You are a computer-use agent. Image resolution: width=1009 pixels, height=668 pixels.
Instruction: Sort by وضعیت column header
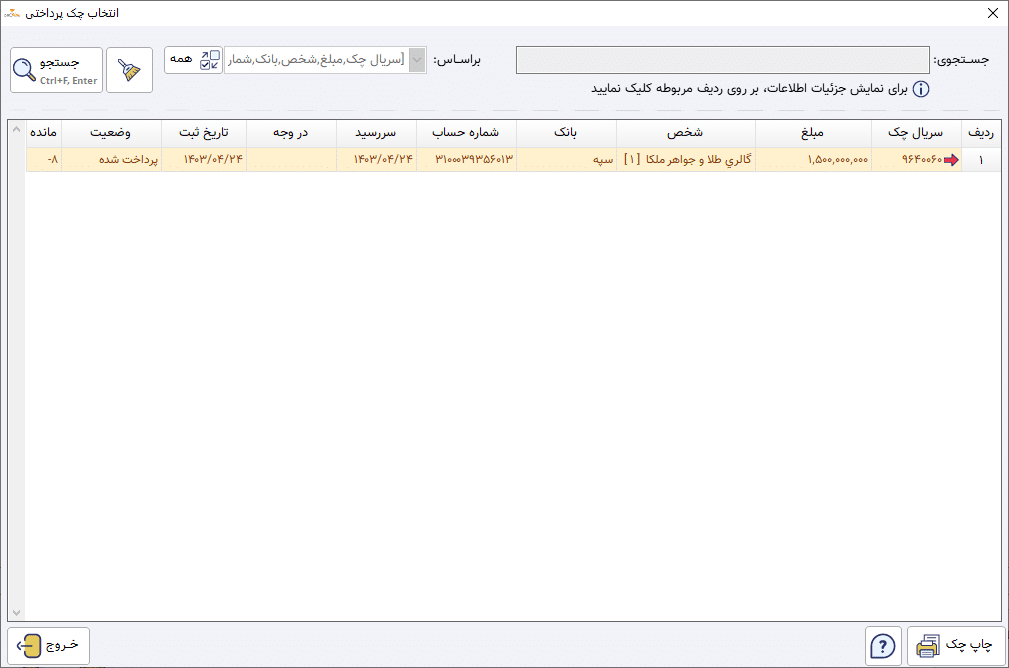pos(111,133)
